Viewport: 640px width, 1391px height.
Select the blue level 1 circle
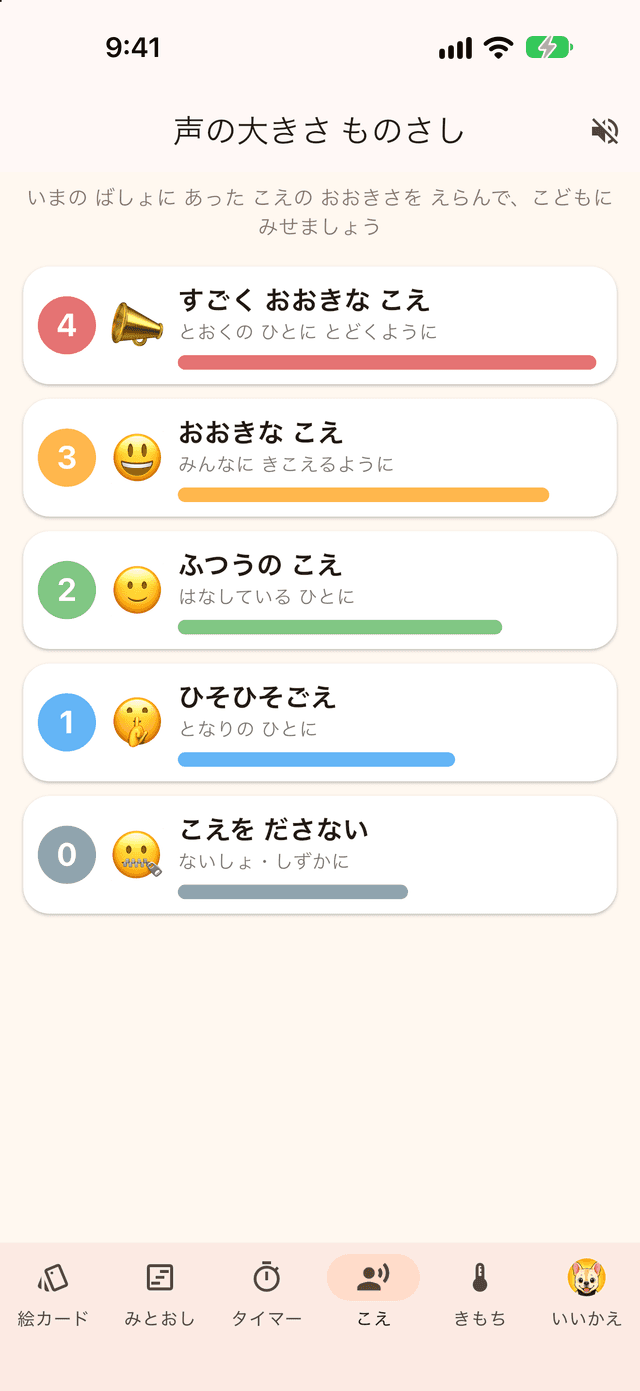pyautogui.click(x=67, y=722)
